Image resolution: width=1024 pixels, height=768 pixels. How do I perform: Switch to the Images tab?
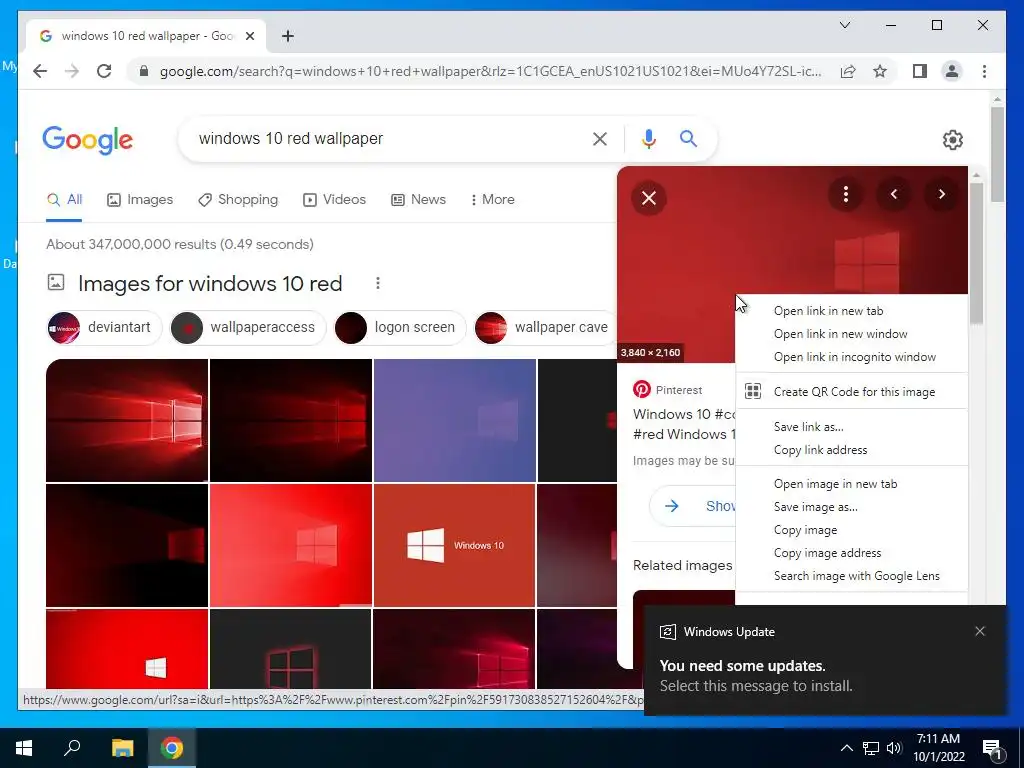(x=140, y=200)
